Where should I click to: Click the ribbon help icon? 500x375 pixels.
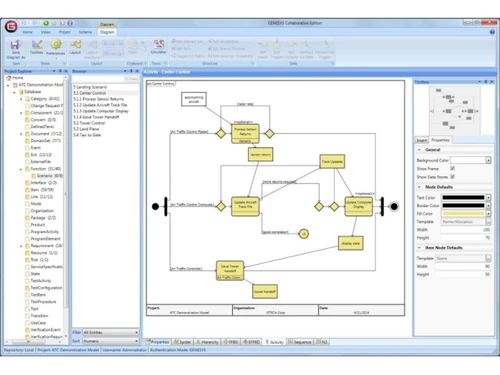click(x=492, y=32)
